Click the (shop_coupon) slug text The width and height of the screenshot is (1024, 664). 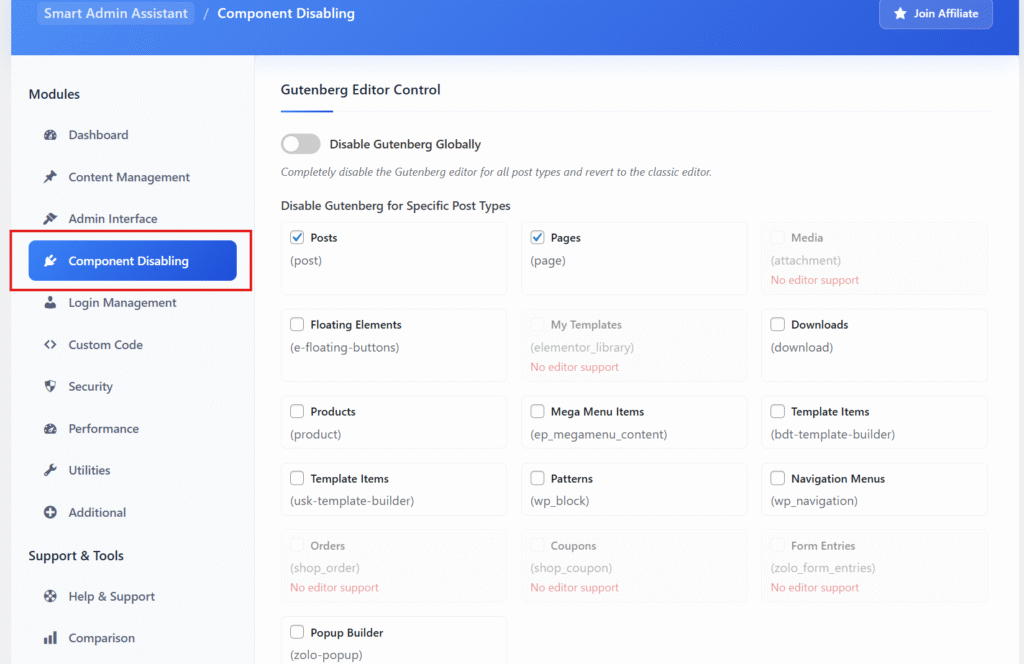(571, 568)
